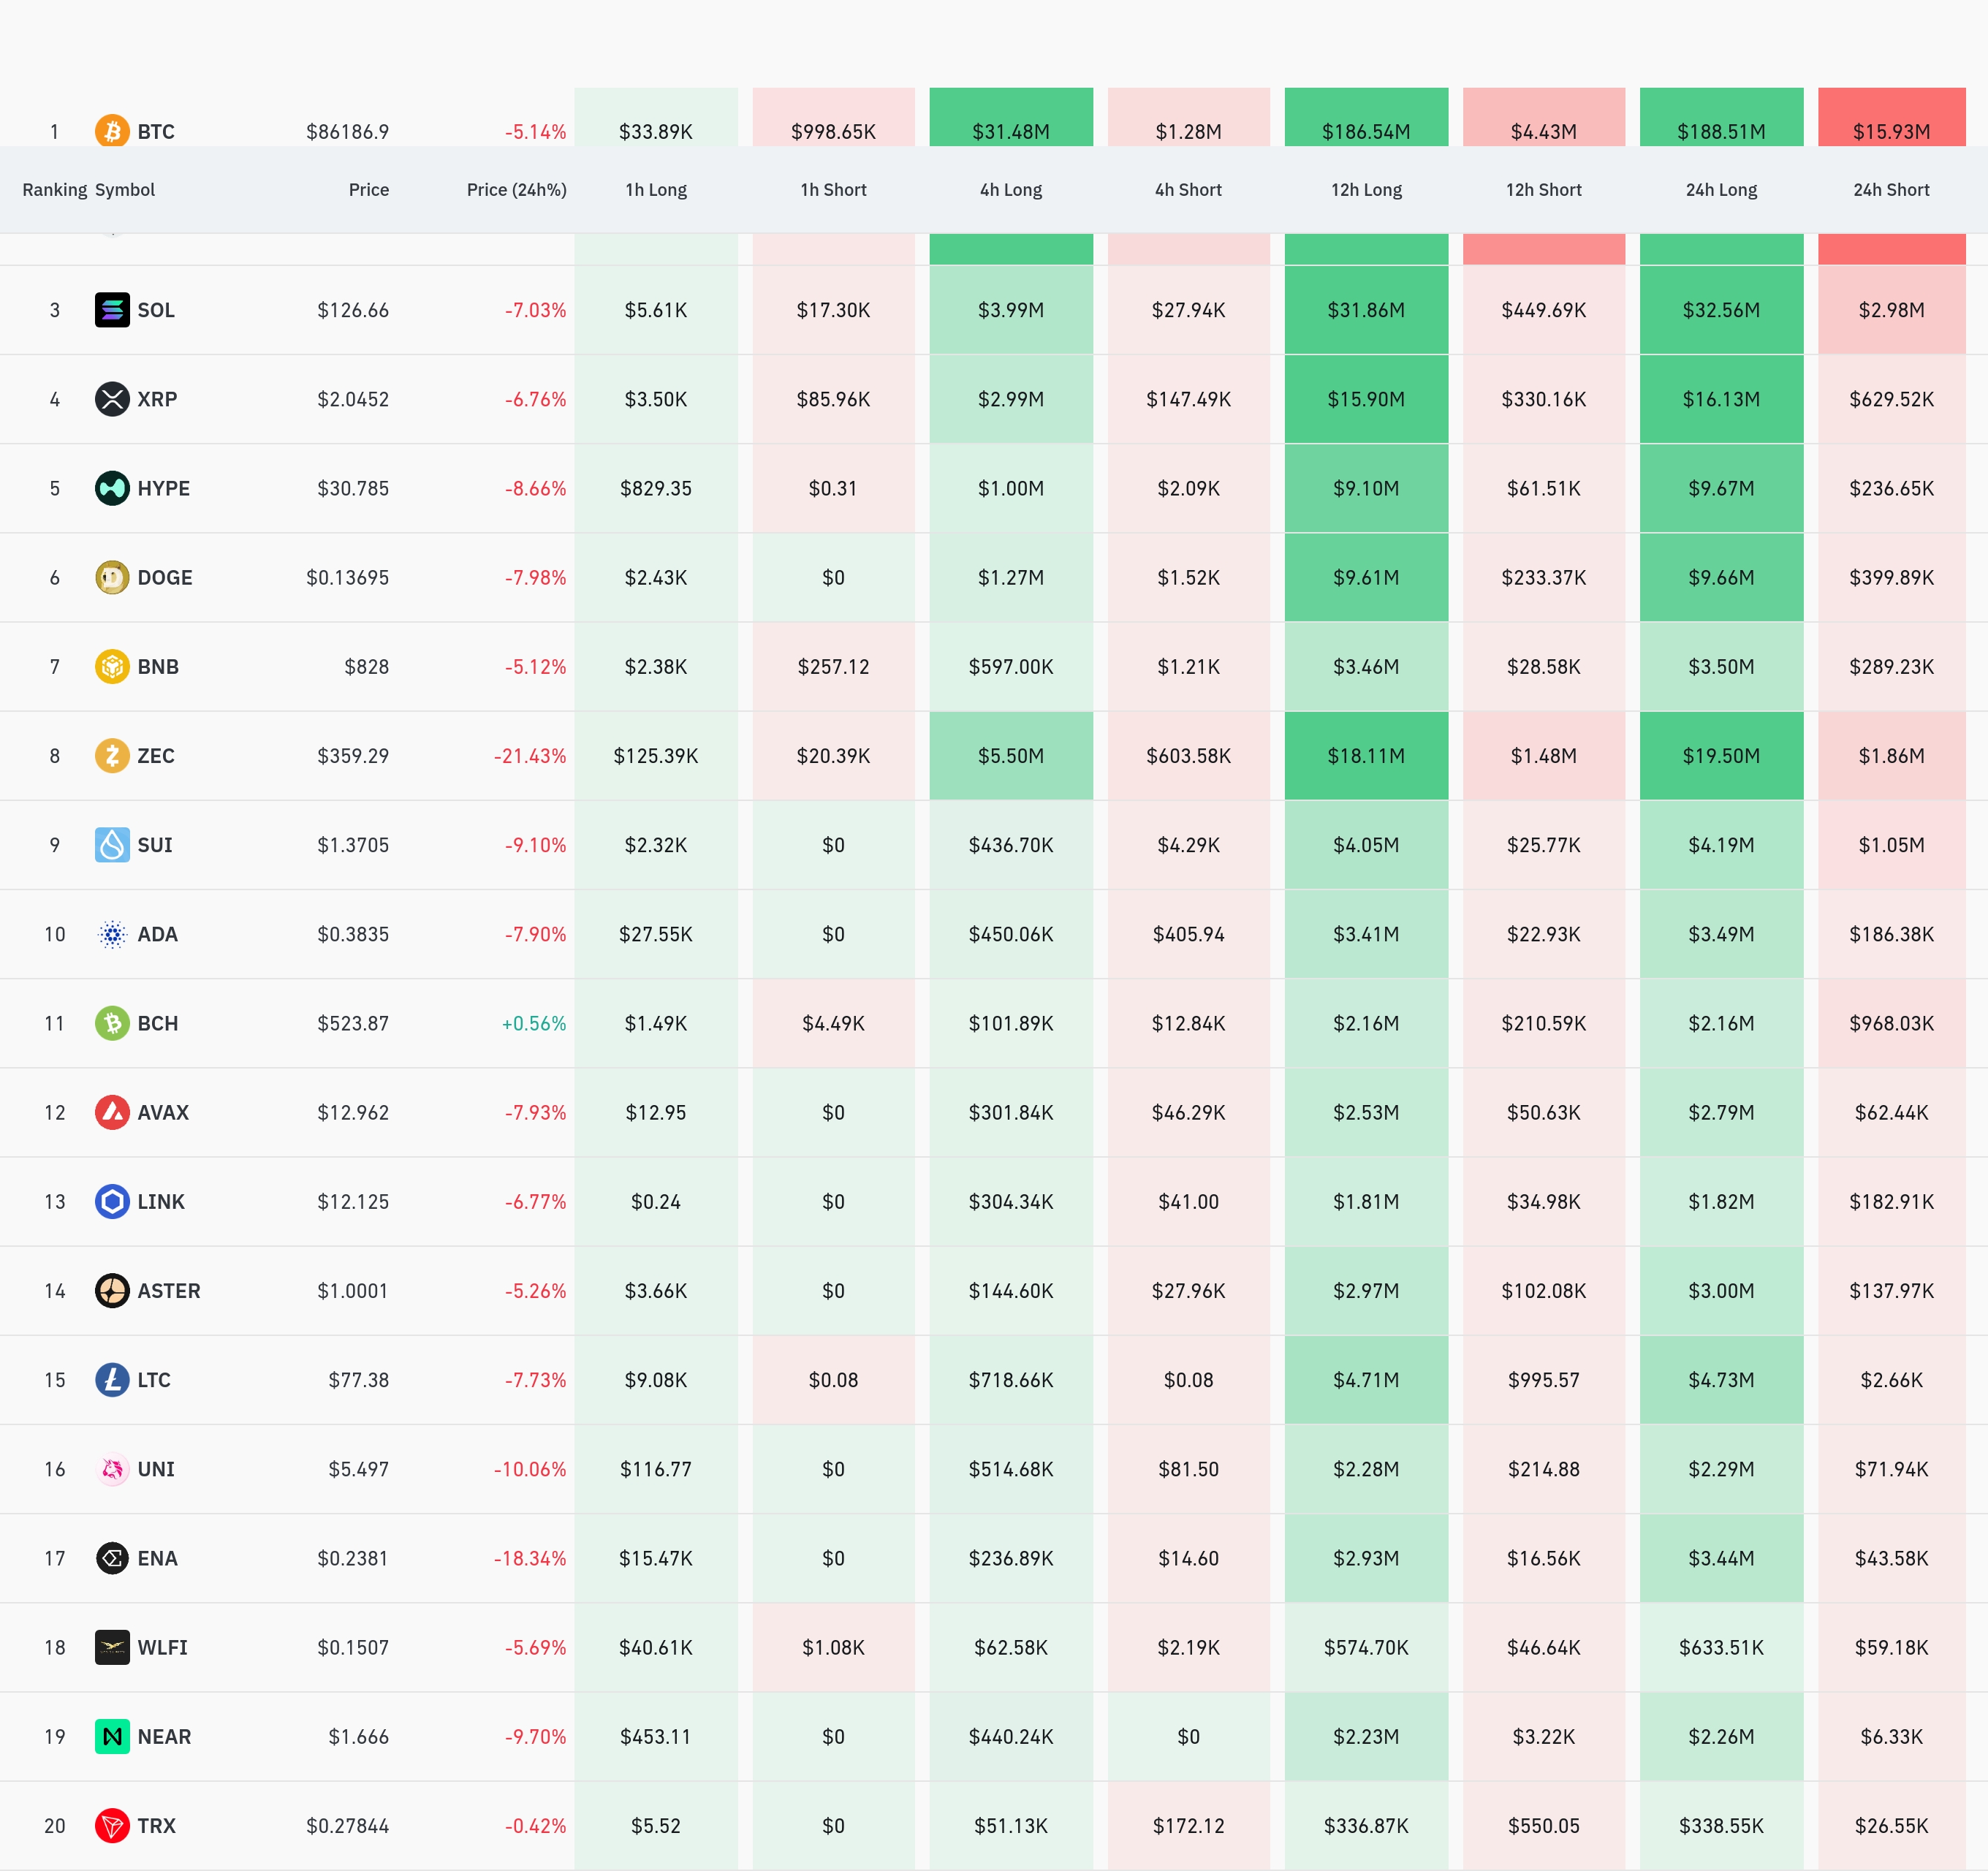
Task: Click SOL 24h Short $2.98M cell
Action: coord(1890,310)
